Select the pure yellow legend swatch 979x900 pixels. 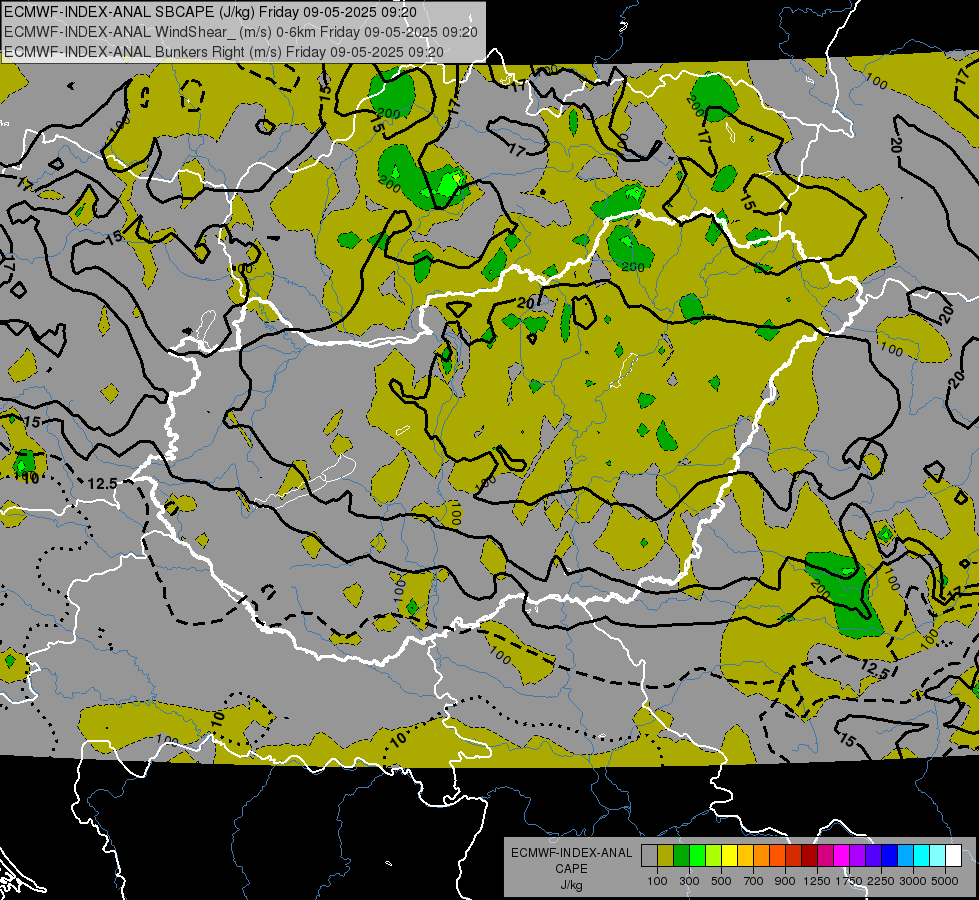point(729,856)
